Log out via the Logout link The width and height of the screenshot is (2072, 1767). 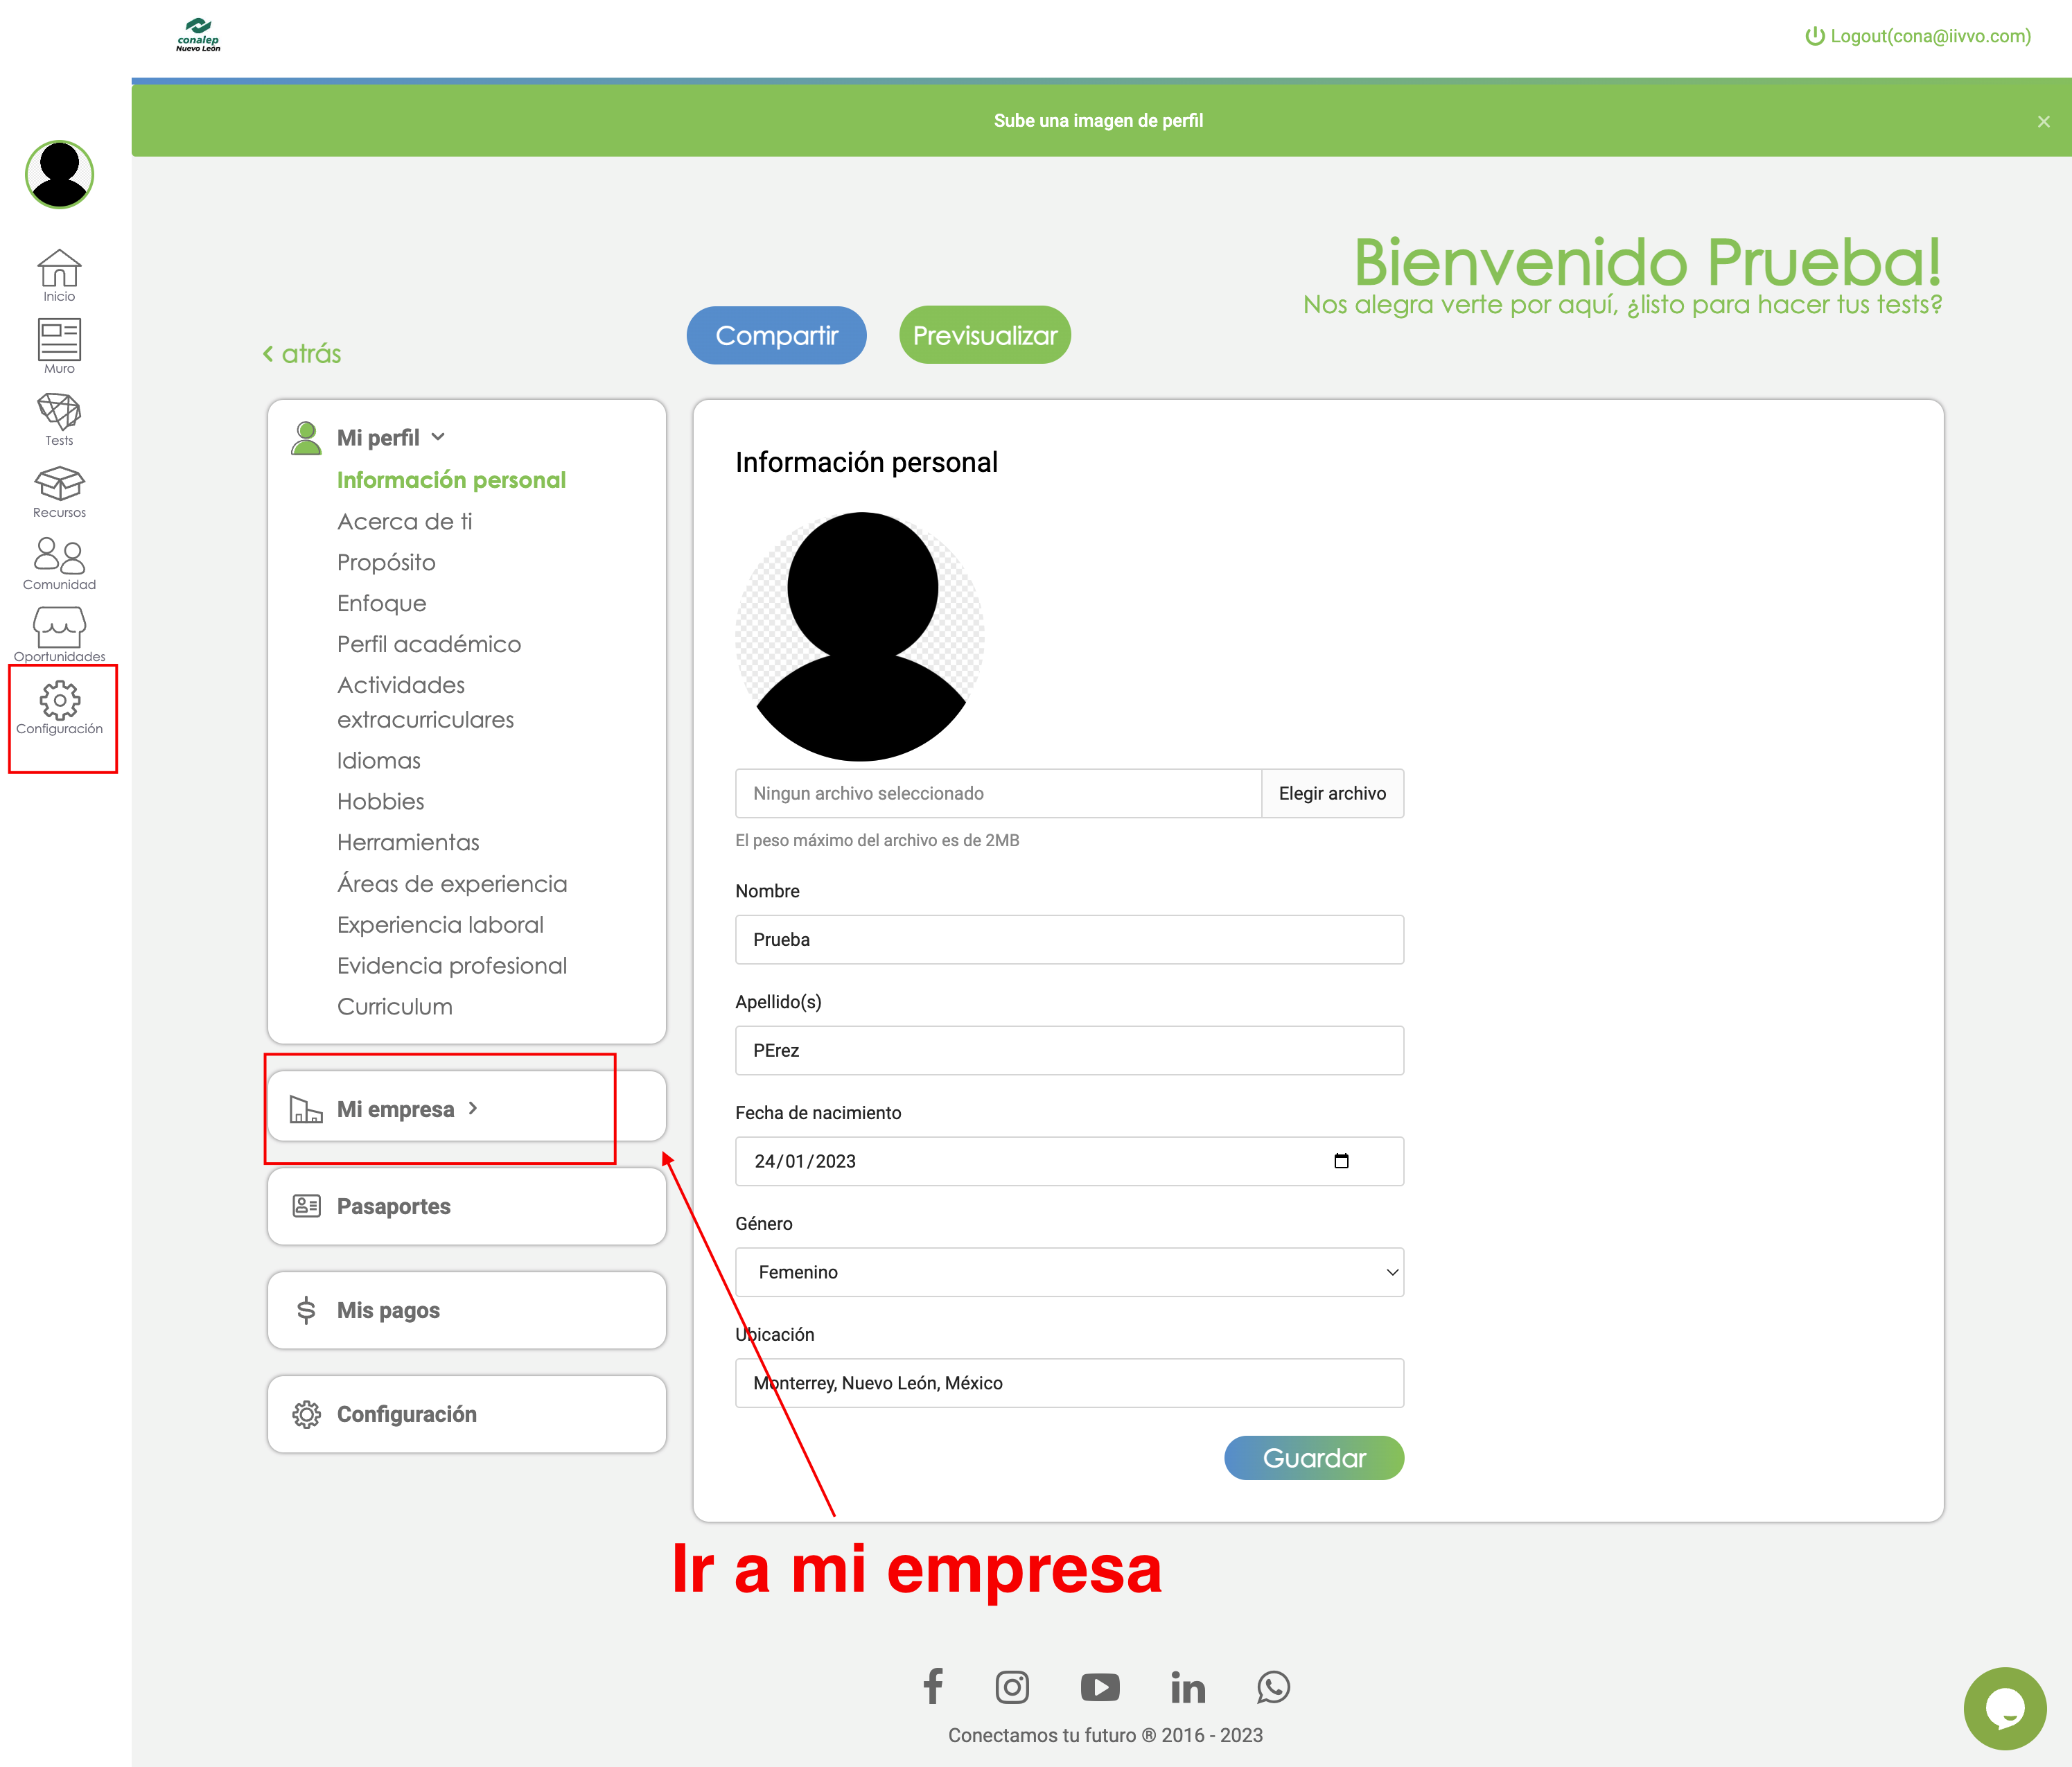(x=1917, y=36)
